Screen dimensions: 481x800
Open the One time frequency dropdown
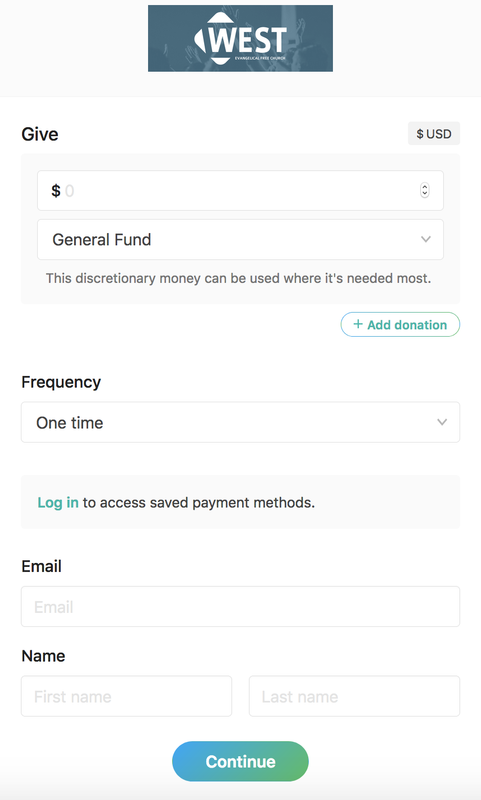(240, 422)
